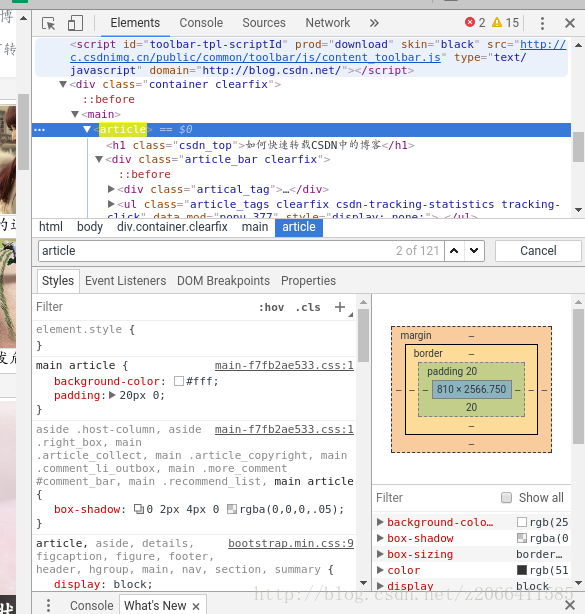Switch to the Elements tab
Viewport: 585px width, 614px height.
point(135,23)
